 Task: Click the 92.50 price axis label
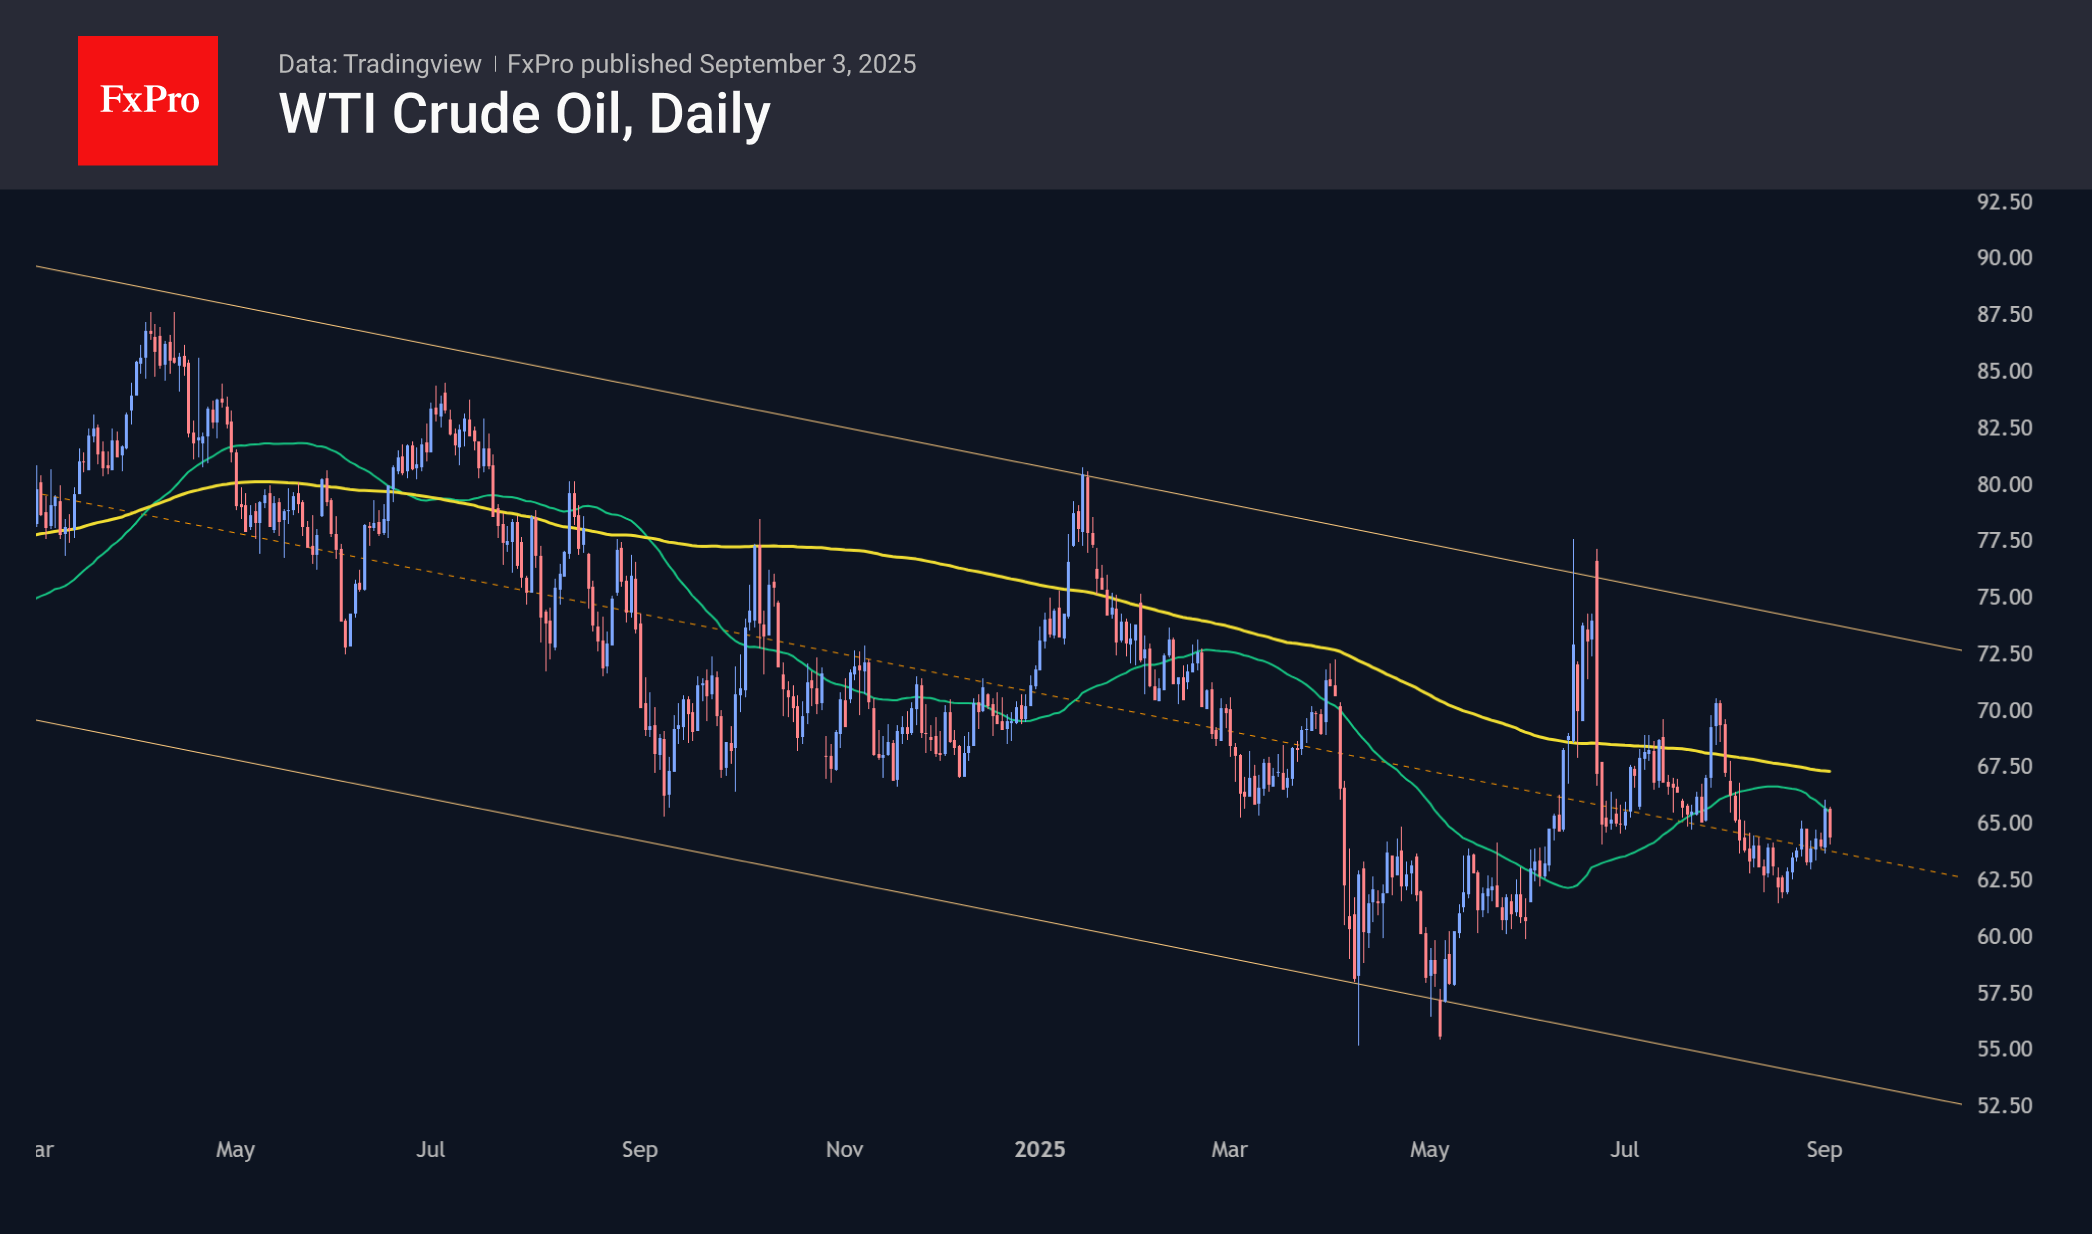click(2004, 202)
